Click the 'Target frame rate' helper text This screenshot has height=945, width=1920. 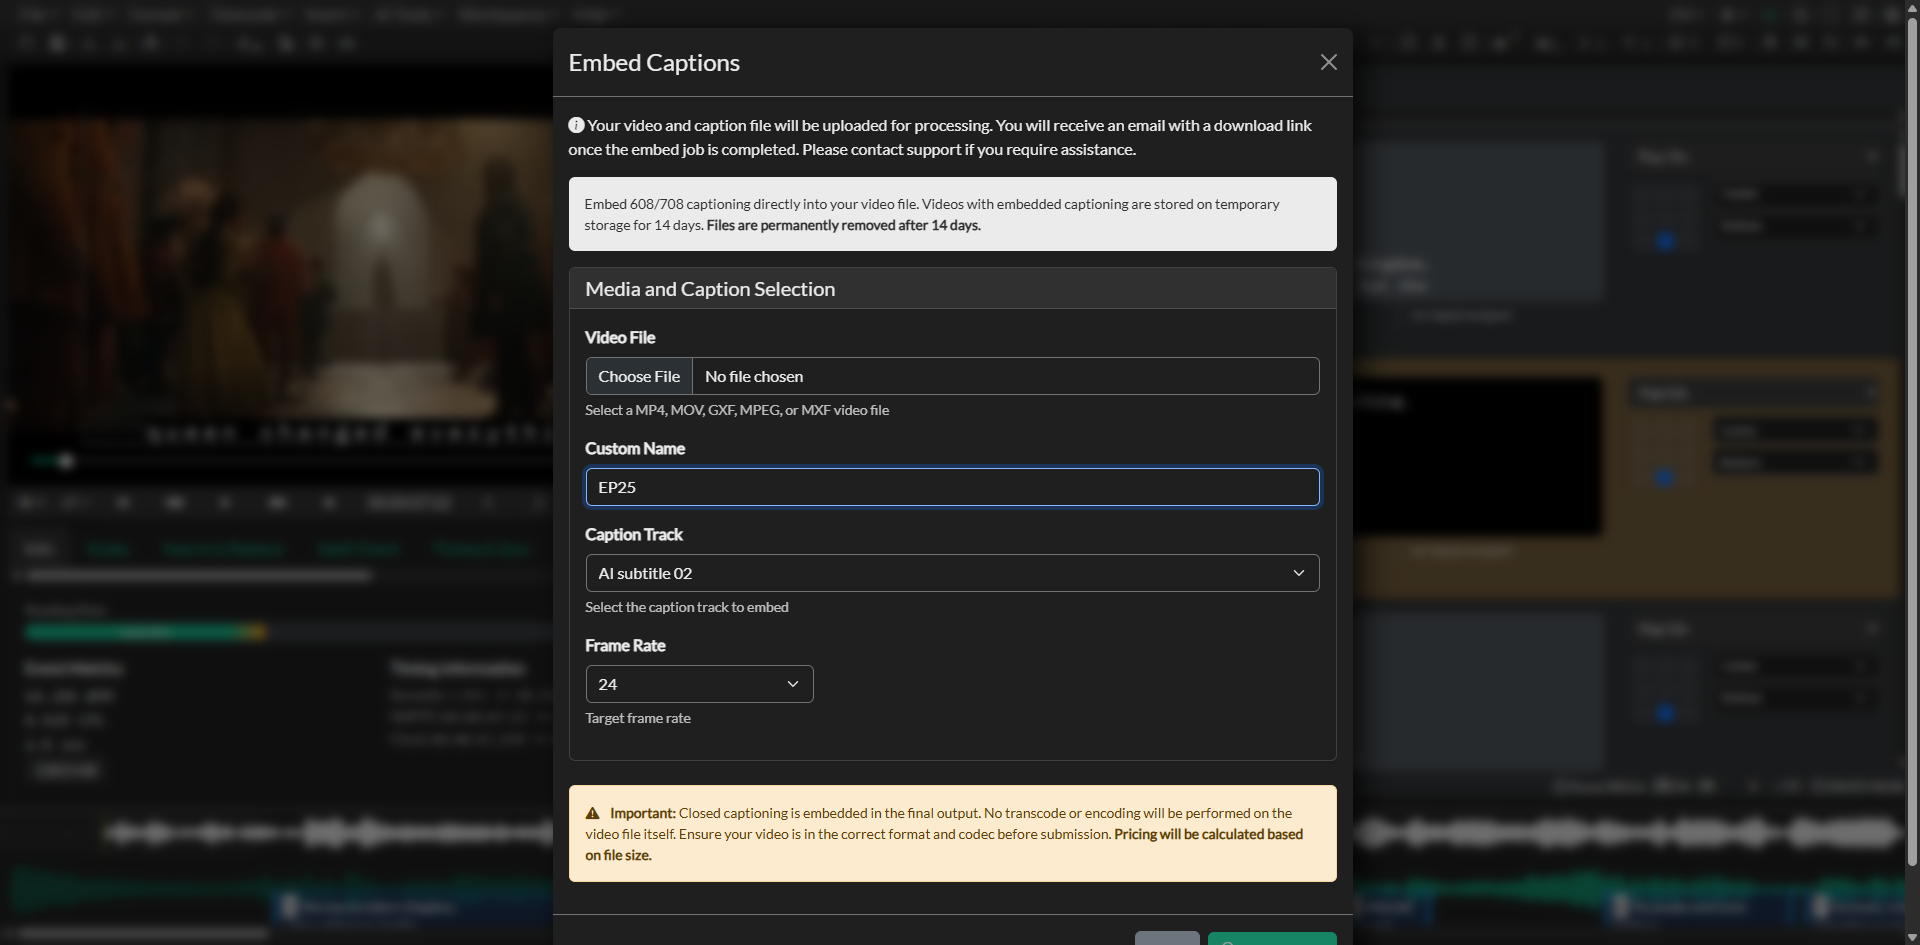click(638, 718)
